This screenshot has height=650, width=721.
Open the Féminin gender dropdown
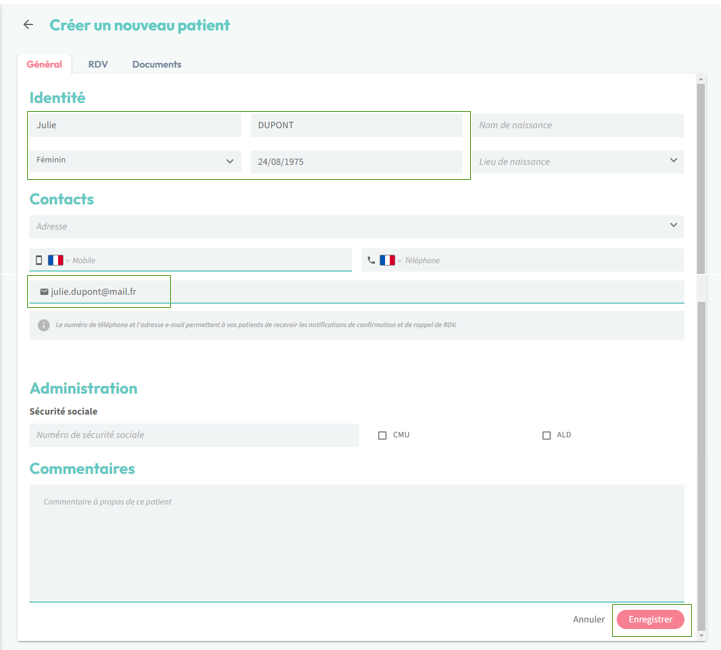135,161
